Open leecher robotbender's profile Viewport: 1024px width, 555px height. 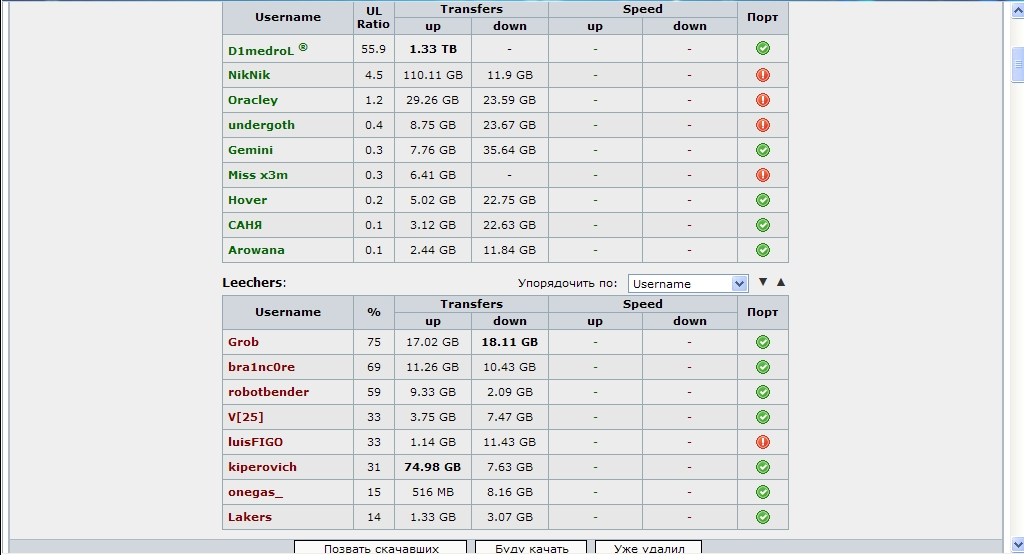coord(268,392)
